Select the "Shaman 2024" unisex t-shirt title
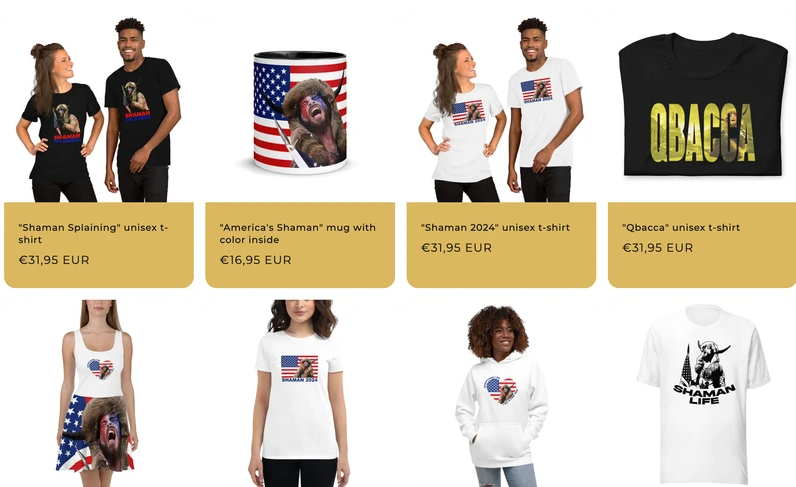Image resolution: width=796 pixels, height=487 pixels. point(495,228)
